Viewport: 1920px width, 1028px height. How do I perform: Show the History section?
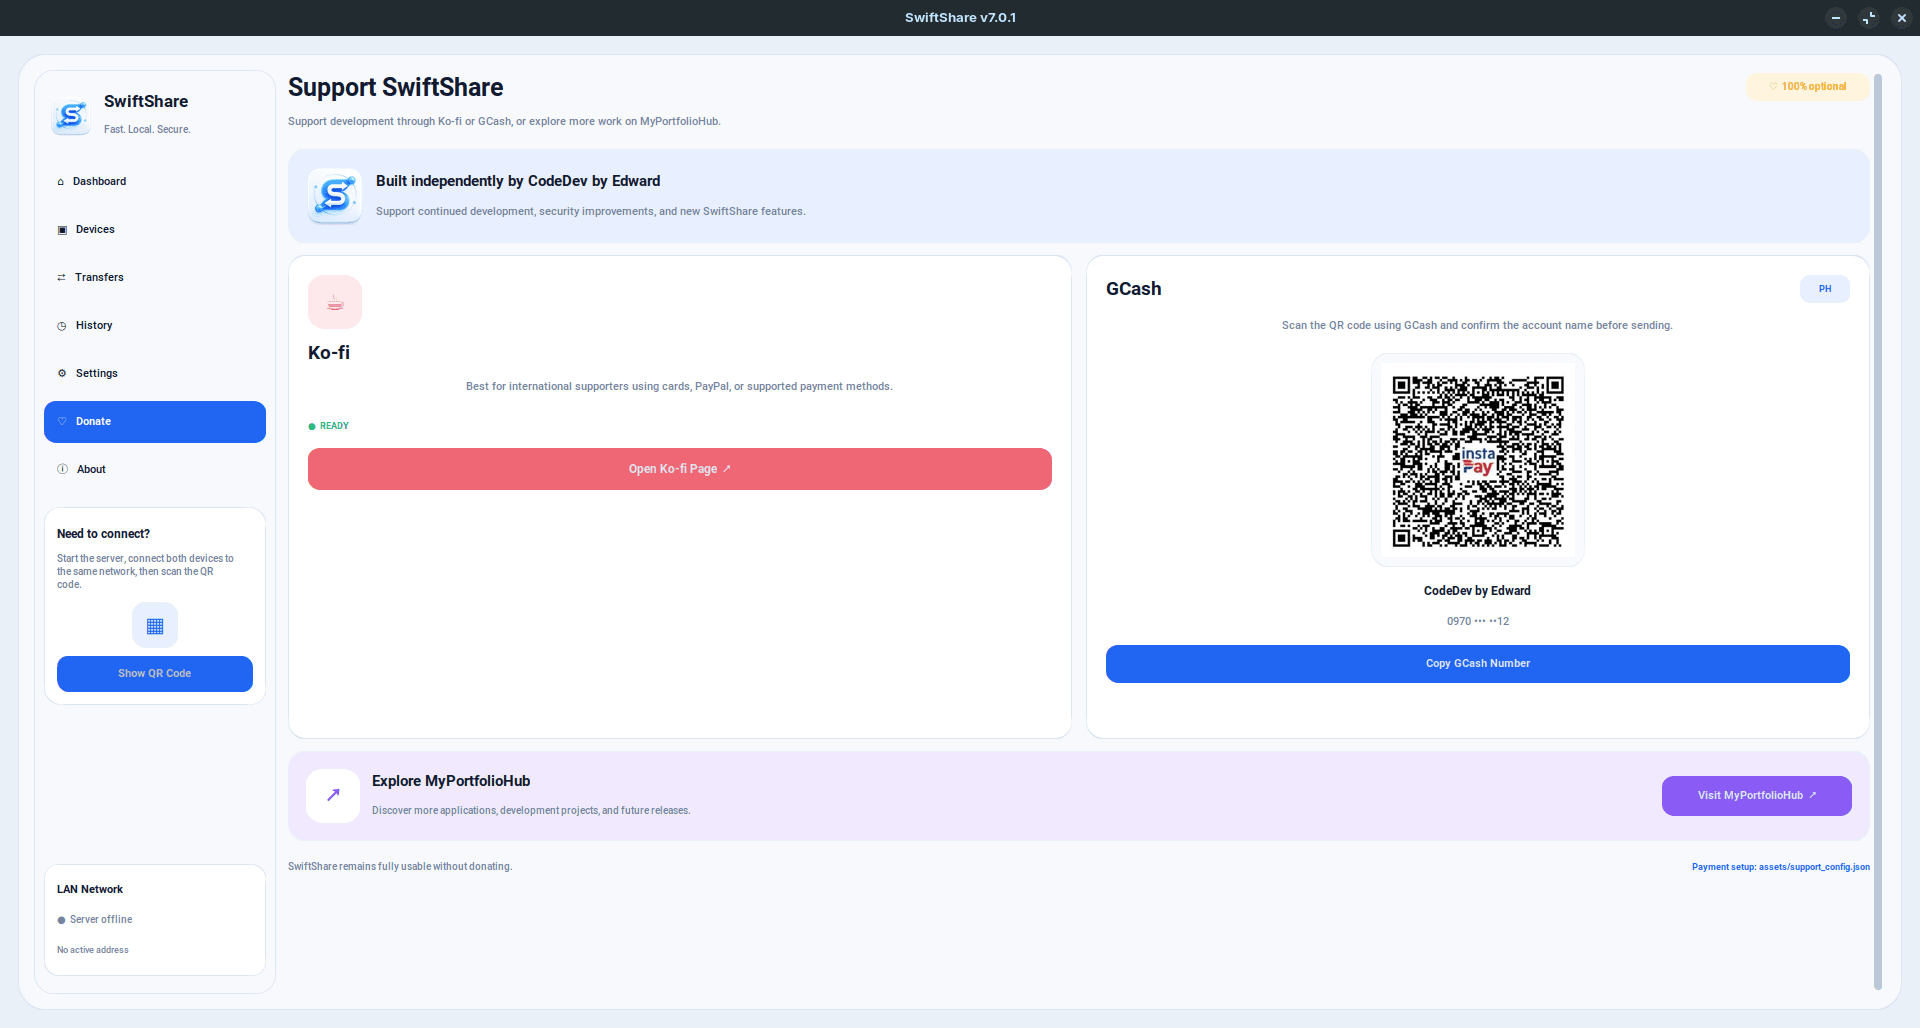coord(155,326)
